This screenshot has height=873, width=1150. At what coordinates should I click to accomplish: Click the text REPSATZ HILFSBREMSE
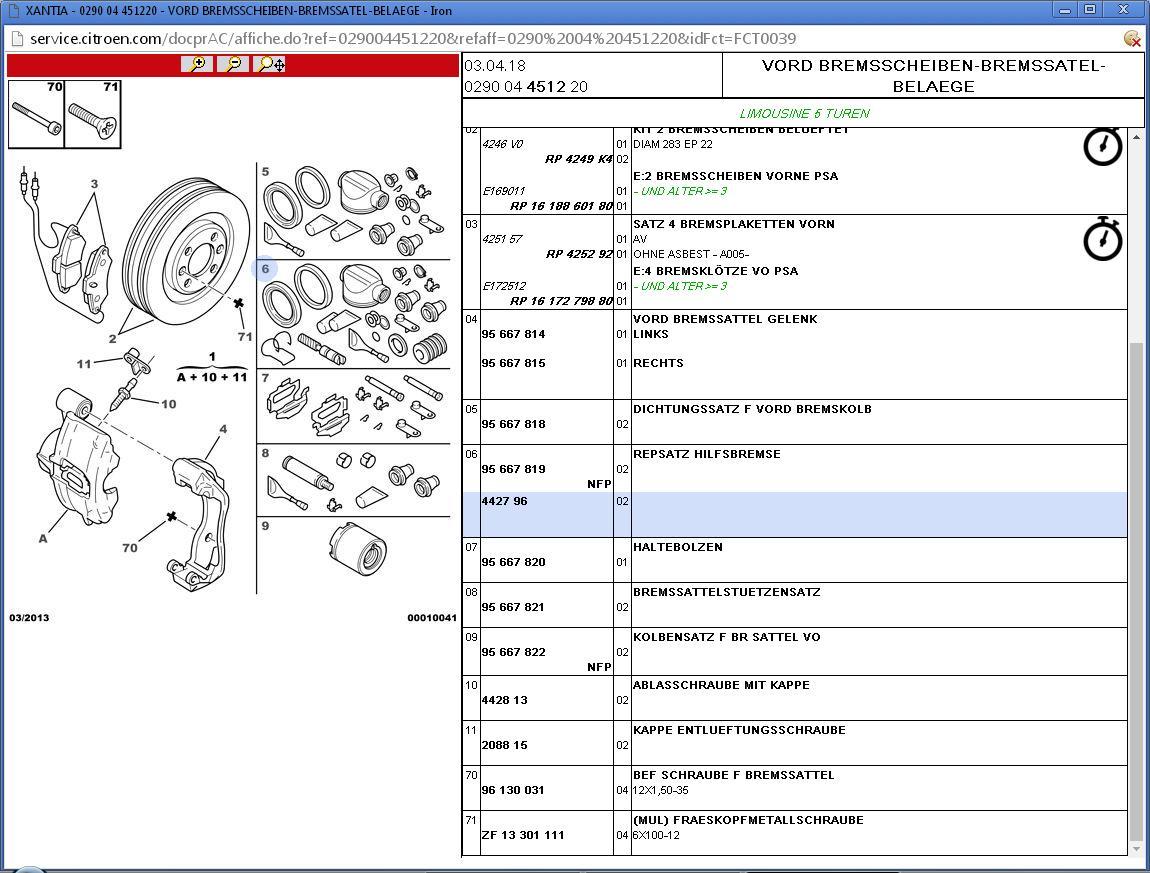click(x=707, y=454)
